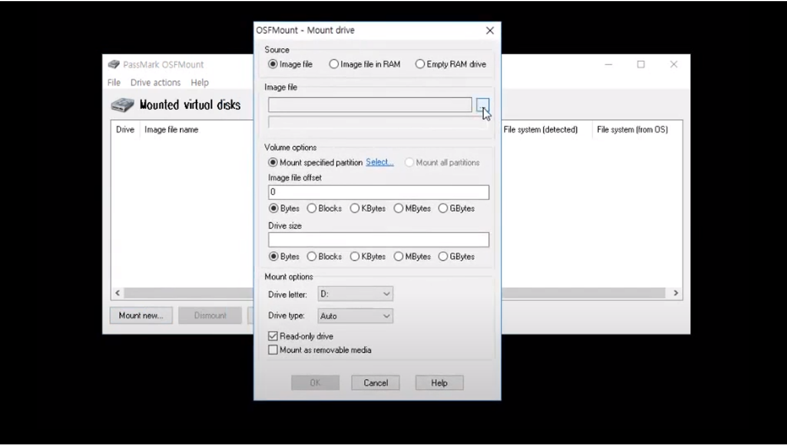
Task: Click the Cancel button in Mount drive dialog
Action: pyautogui.click(x=376, y=383)
